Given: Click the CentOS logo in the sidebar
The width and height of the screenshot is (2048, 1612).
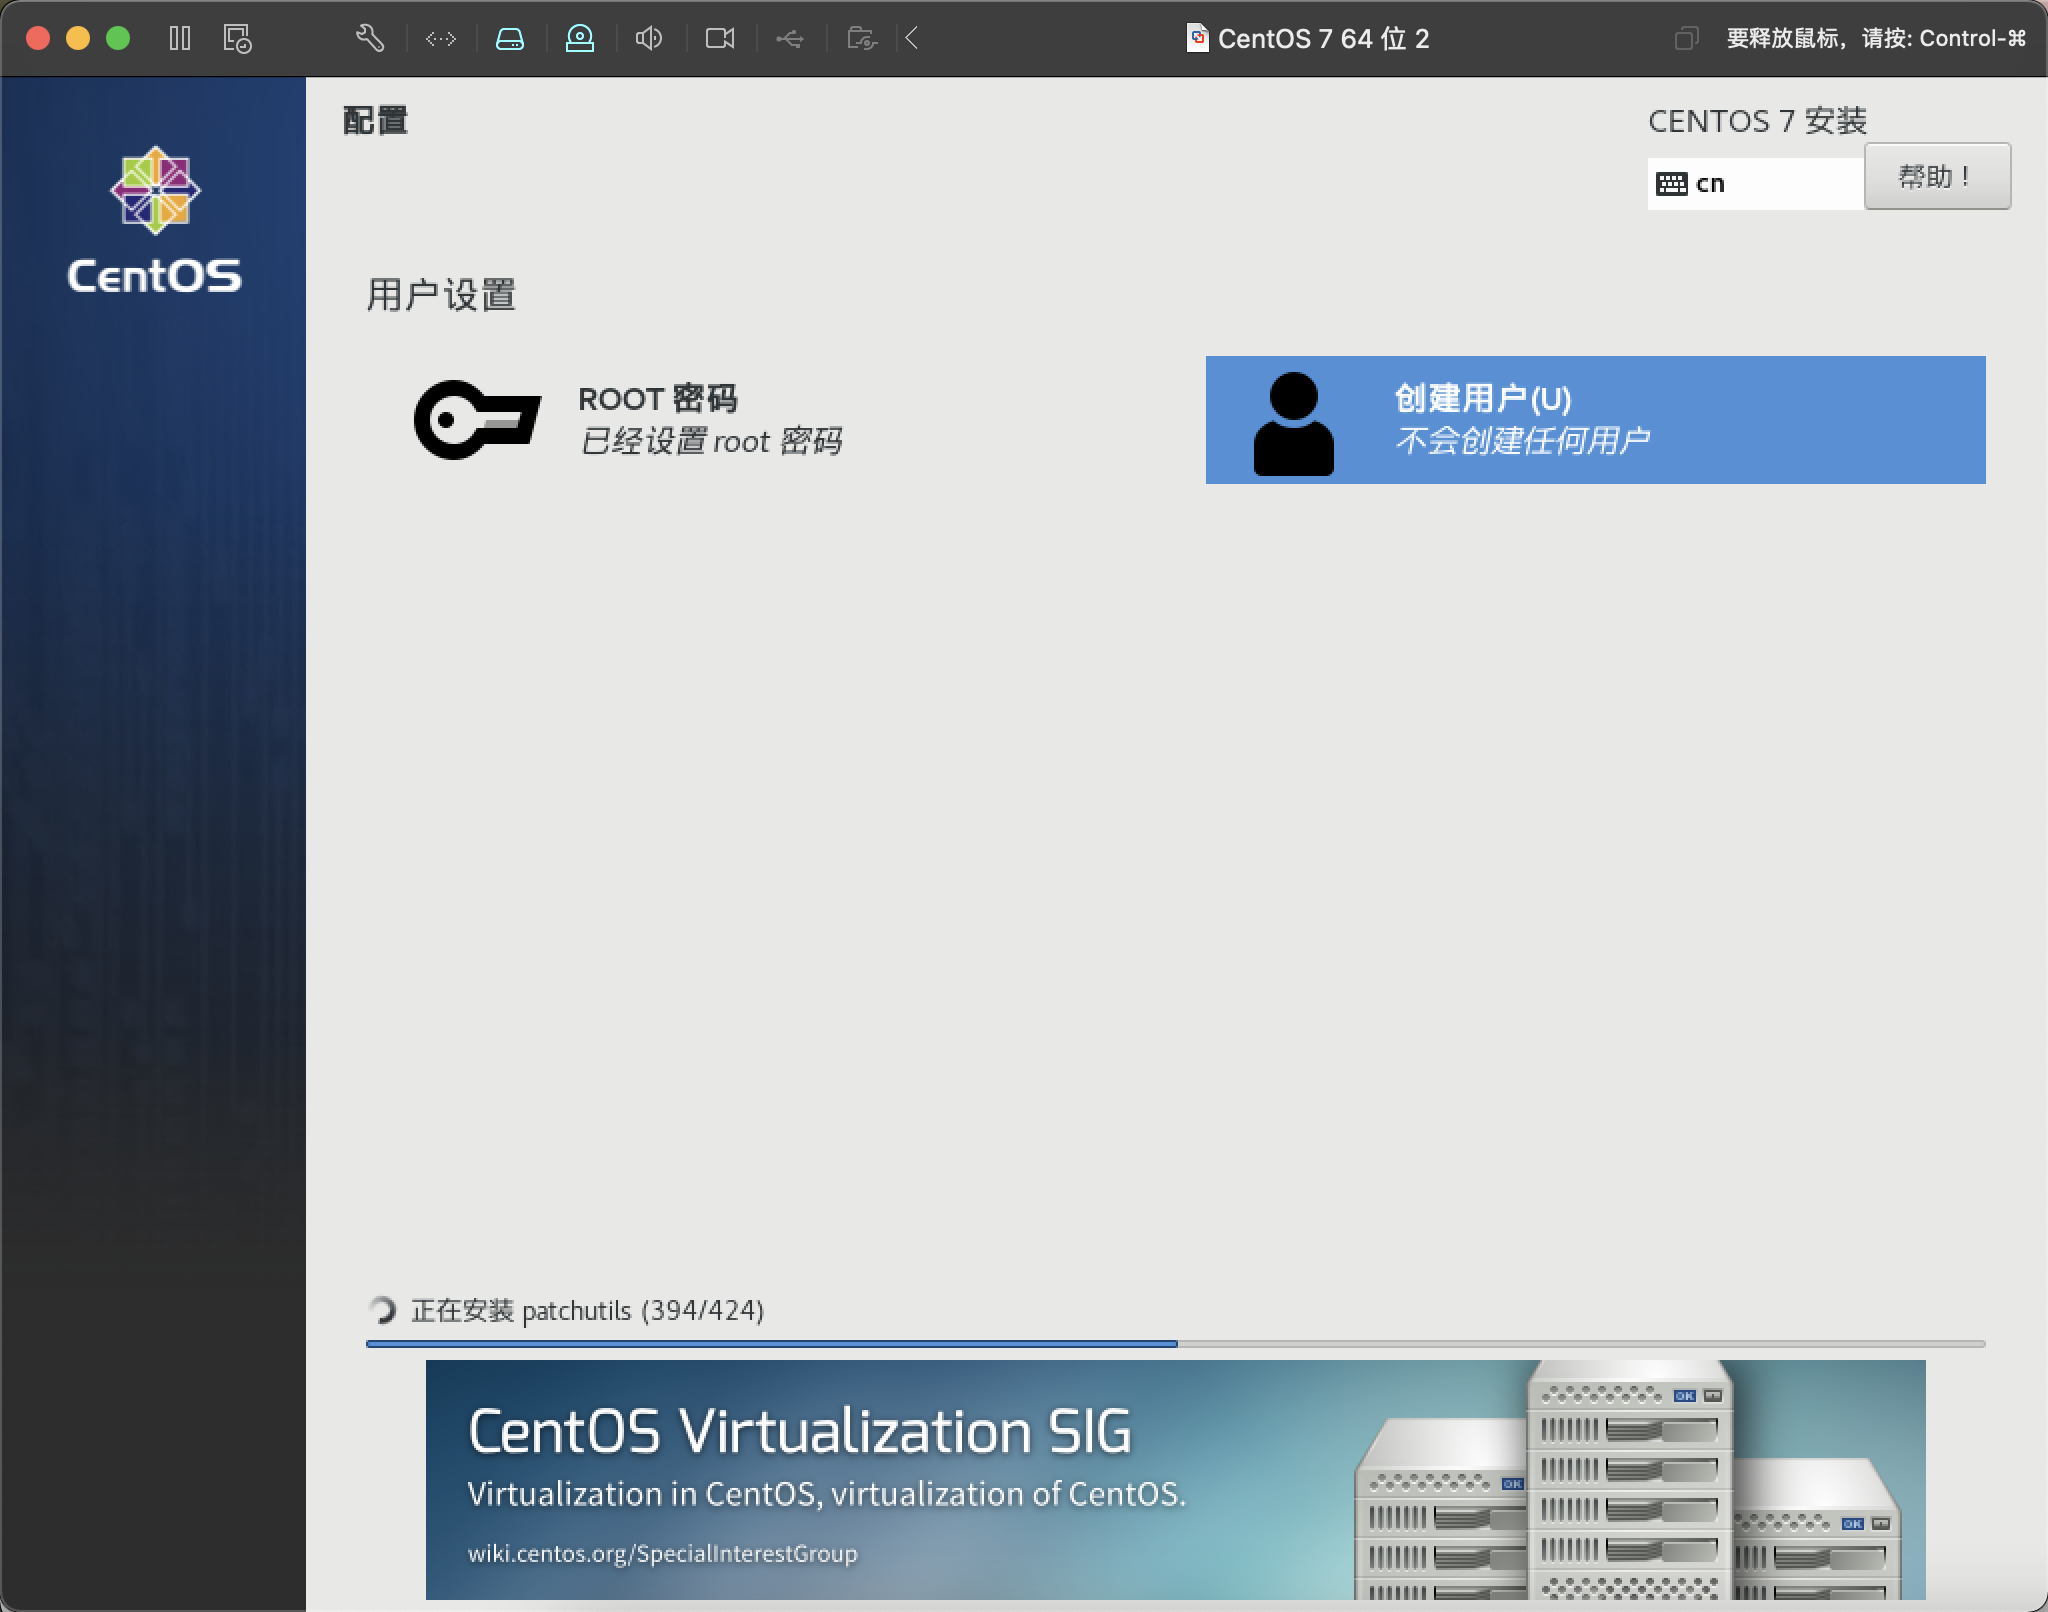Looking at the screenshot, I should 155,220.
